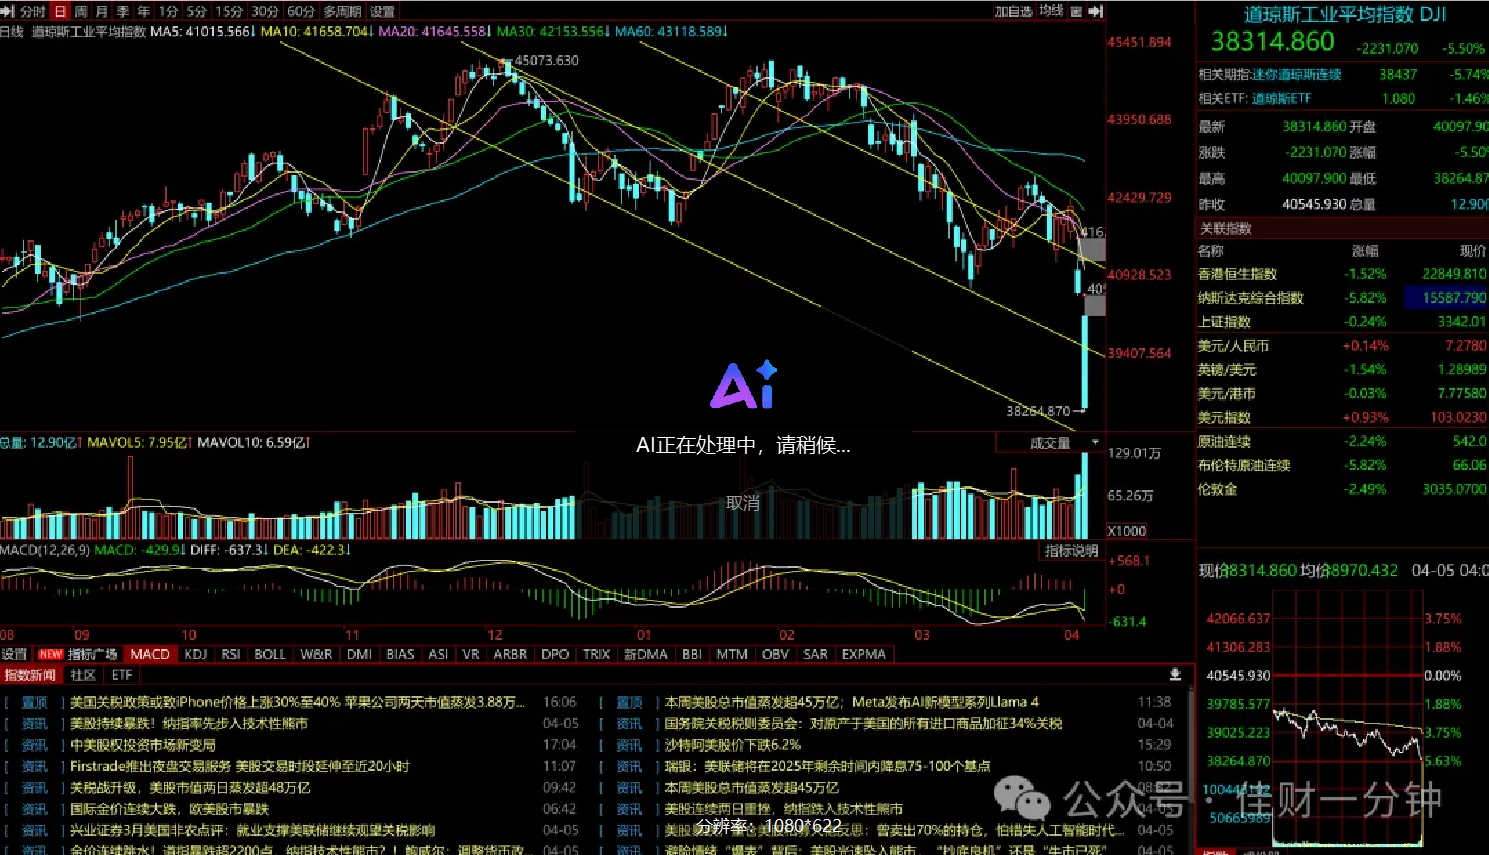Viewport: 1489px width, 855px height.
Task: Click 指标说明 indicator description button
Action: click(x=1071, y=551)
